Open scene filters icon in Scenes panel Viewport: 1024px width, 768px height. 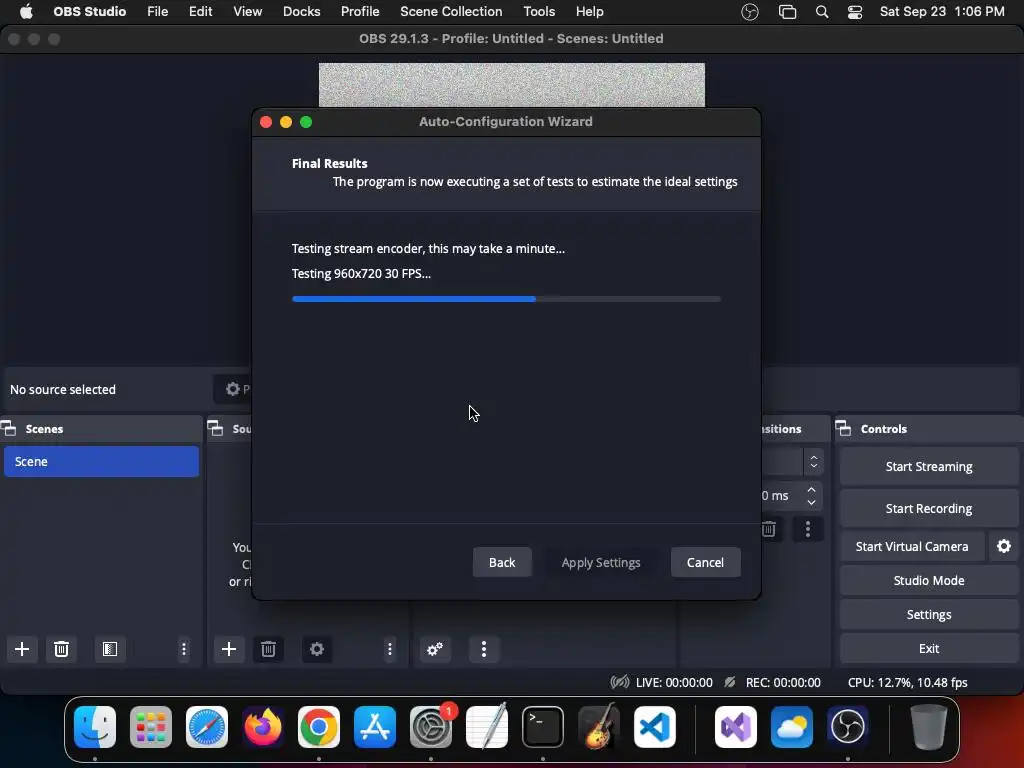coord(110,648)
